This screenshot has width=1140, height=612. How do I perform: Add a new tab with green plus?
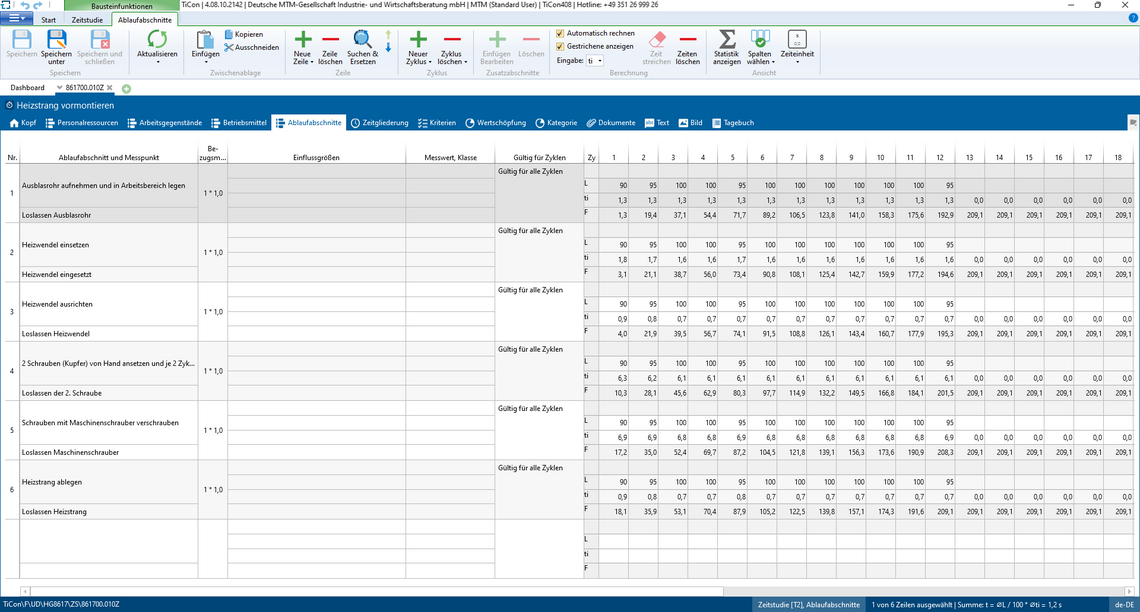pos(127,88)
